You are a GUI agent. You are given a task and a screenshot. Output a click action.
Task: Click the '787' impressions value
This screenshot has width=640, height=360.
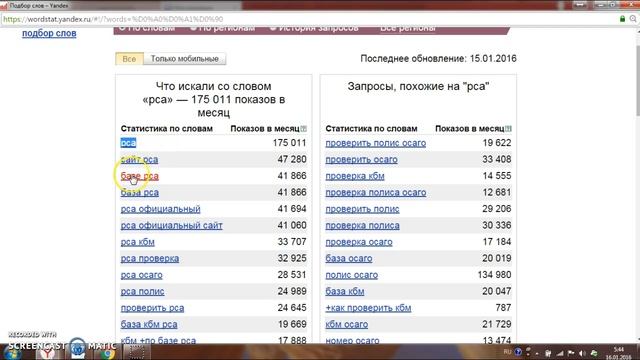pyautogui.click(x=503, y=308)
